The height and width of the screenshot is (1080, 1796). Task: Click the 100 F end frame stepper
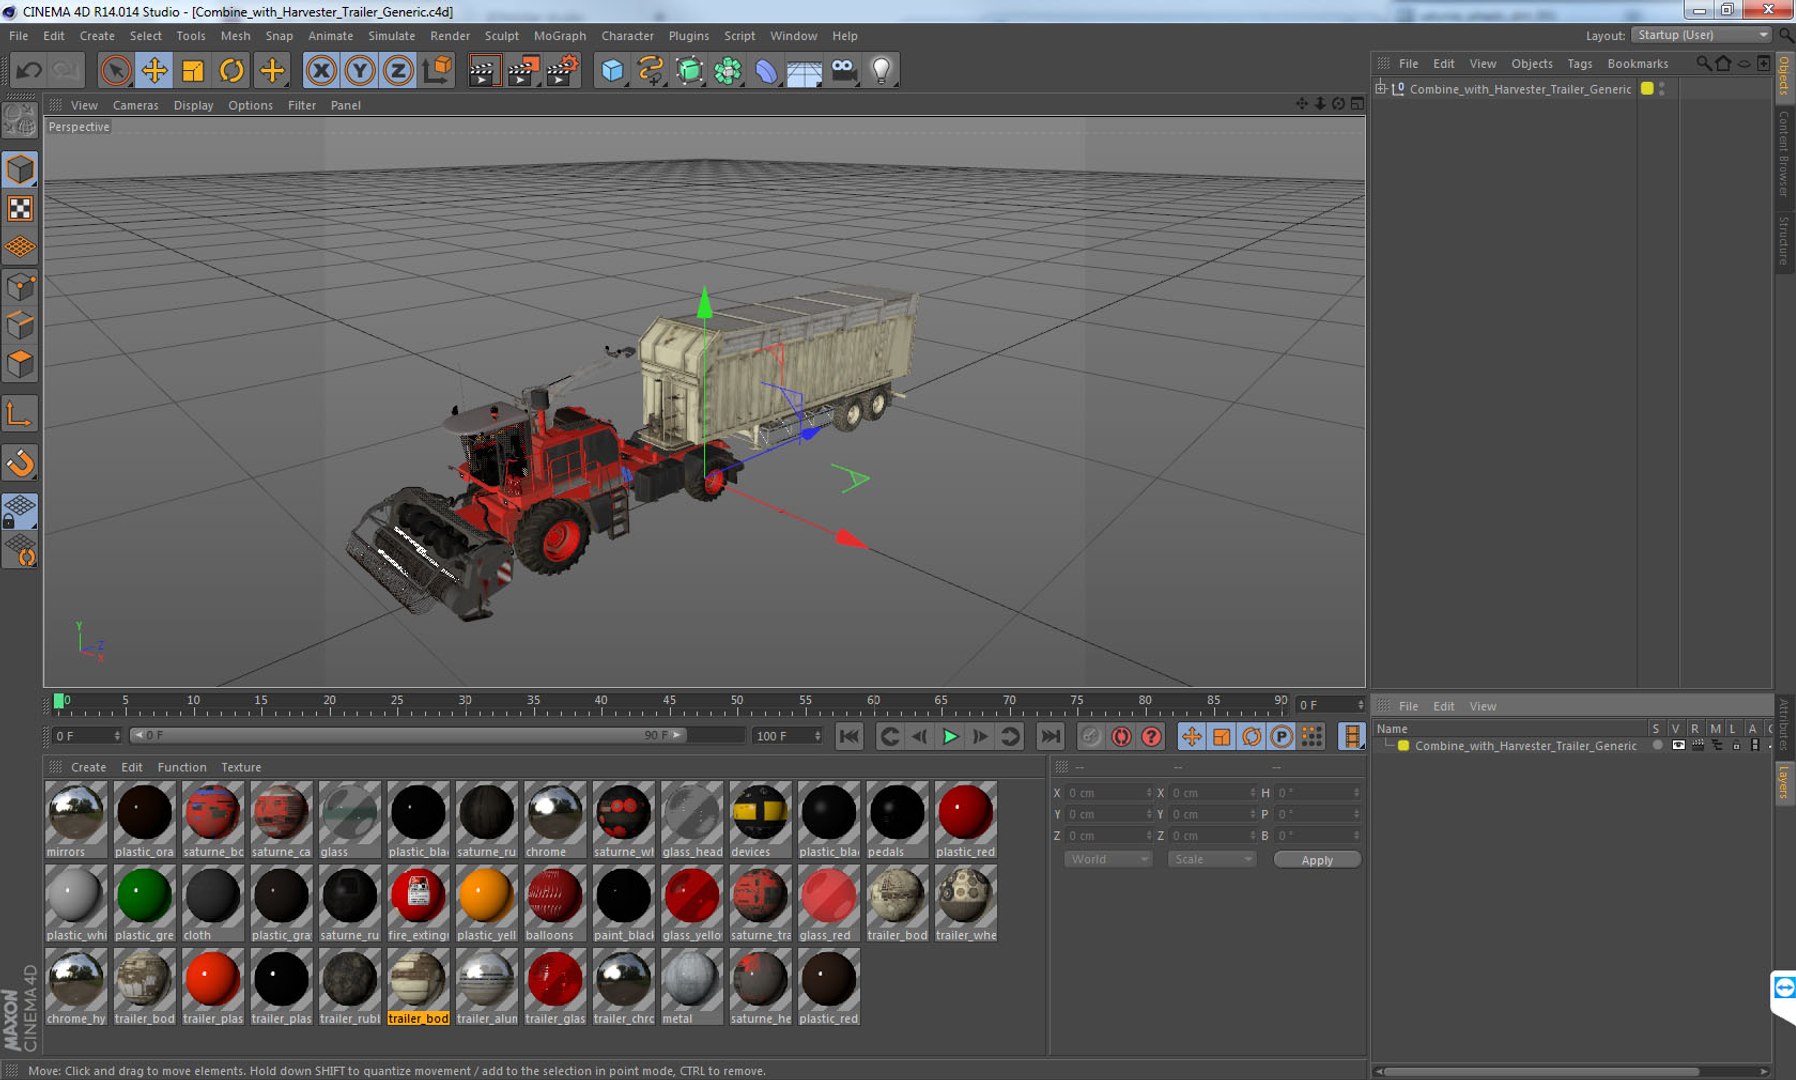point(818,736)
